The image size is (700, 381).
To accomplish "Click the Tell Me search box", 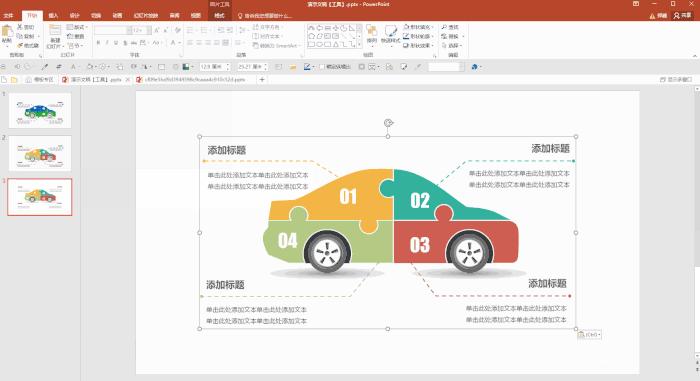I will point(266,16).
